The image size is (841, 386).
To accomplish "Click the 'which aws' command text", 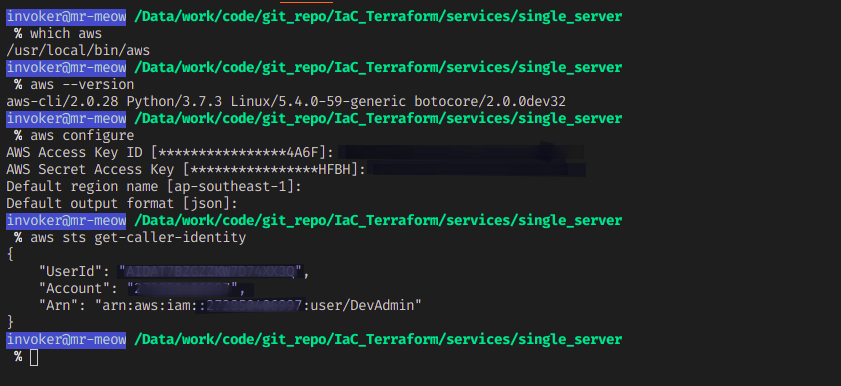I will pyautogui.click(x=66, y=34).
